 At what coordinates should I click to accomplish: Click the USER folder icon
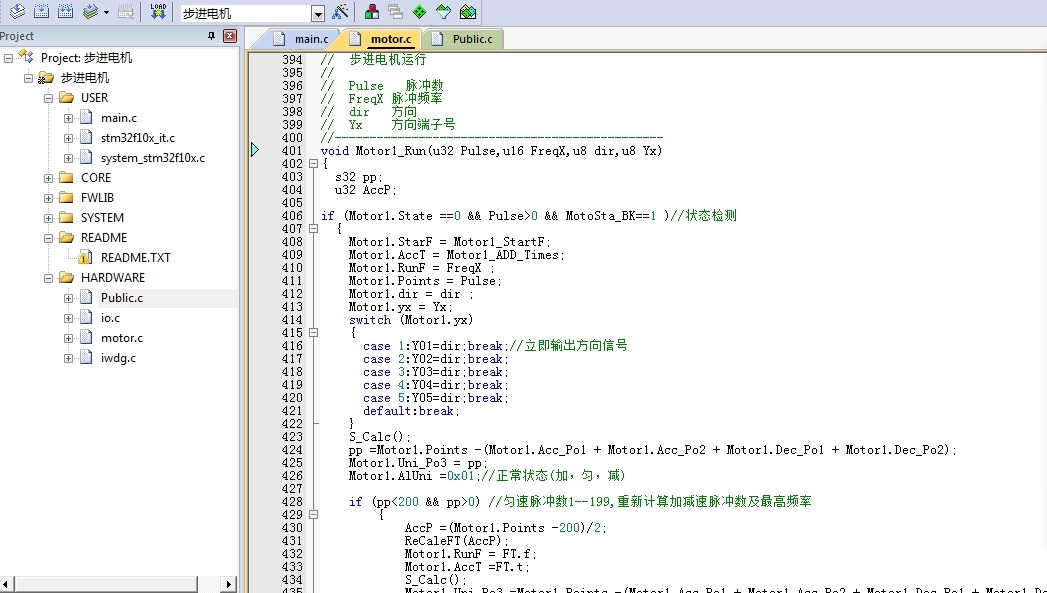(x=66, y=97)
